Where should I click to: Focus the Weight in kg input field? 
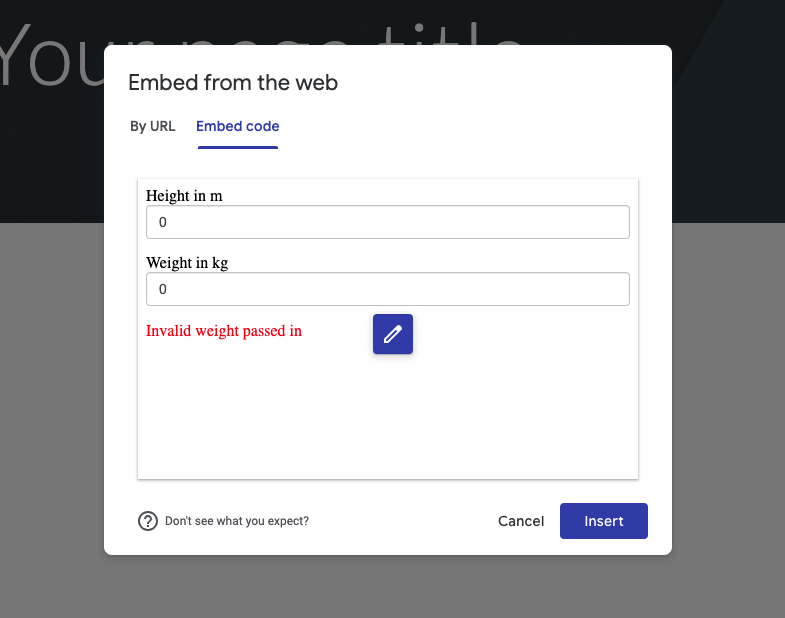[x=388, y=289]
